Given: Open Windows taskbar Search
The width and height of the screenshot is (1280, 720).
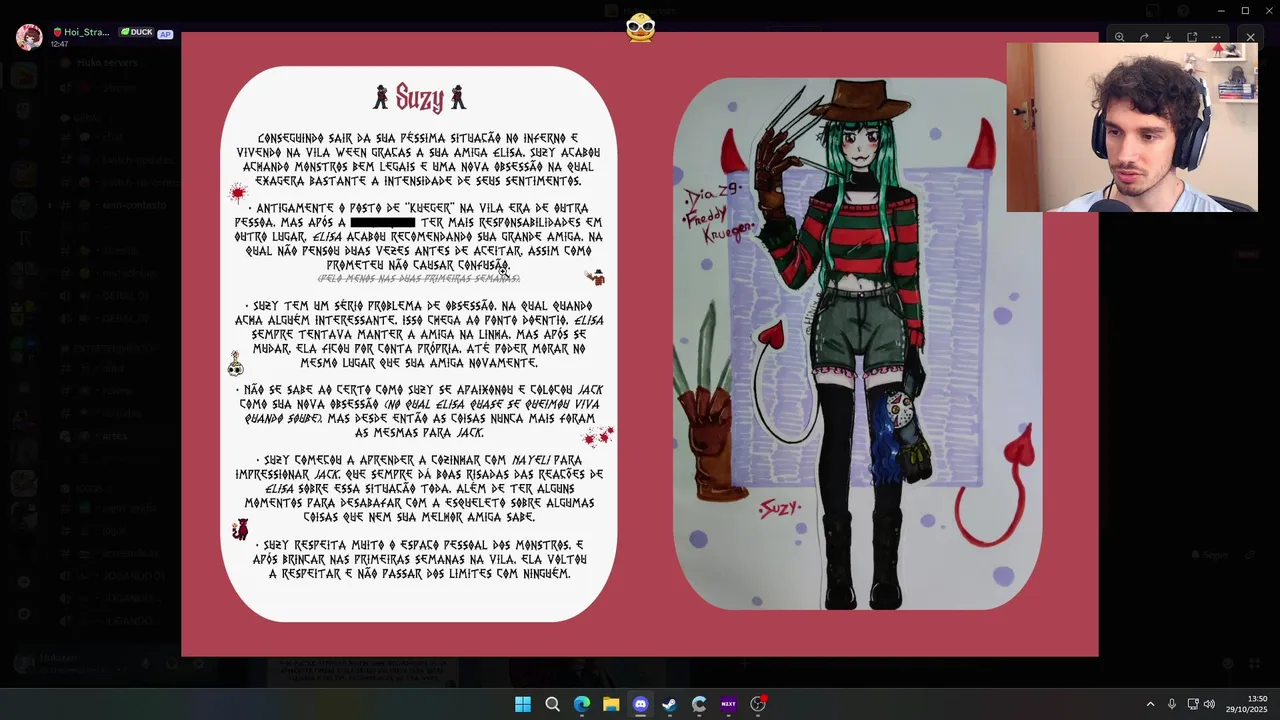Looking at the screenshot, I should click(x=552, y=704).
